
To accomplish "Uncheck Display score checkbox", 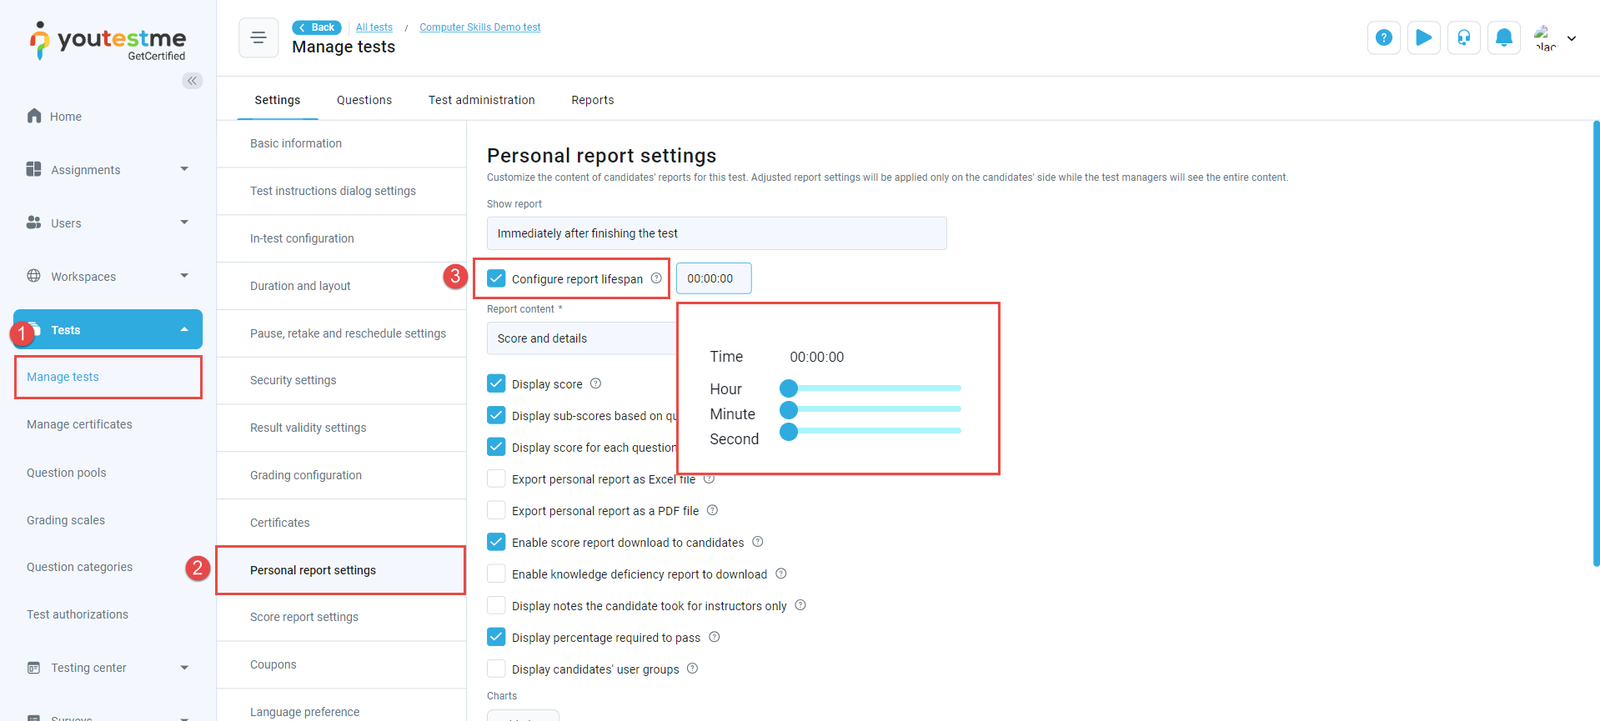I will click(496, 383).
